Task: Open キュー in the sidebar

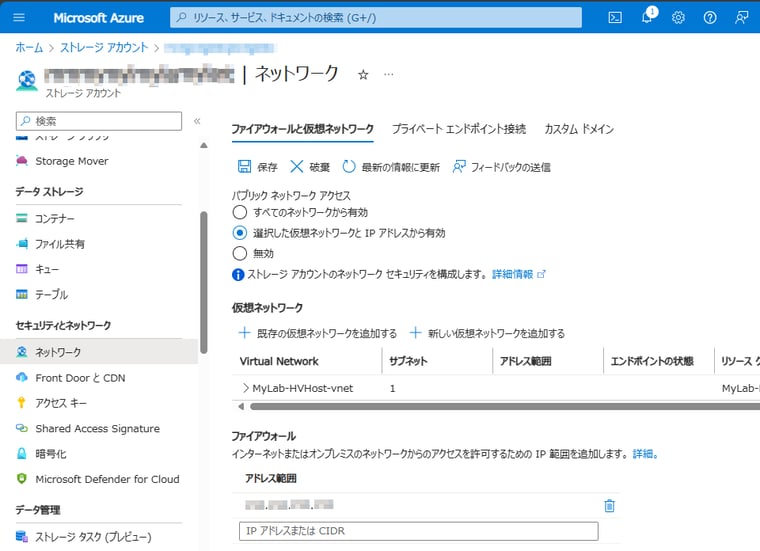Action: pos(47,269)
